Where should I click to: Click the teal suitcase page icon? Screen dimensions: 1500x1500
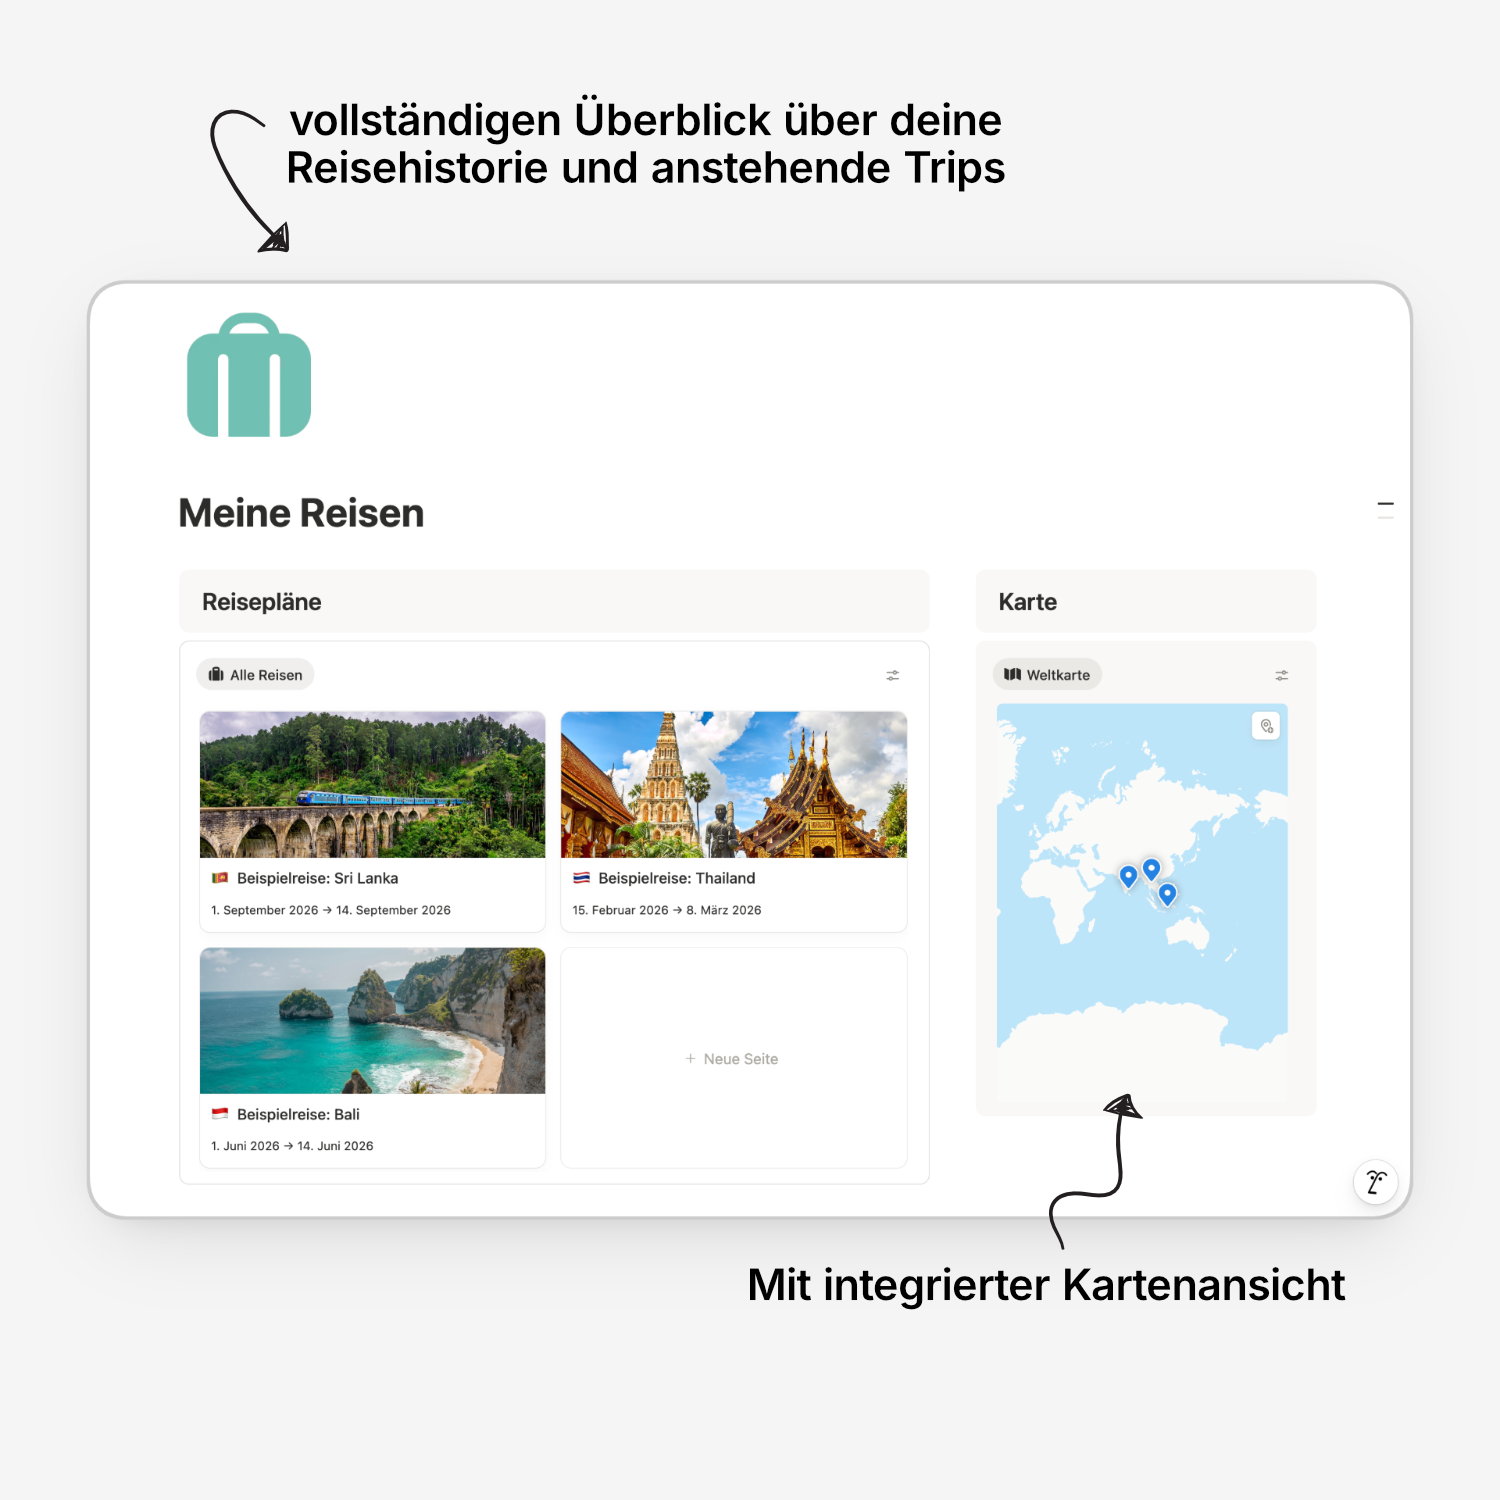click(248, 375)
